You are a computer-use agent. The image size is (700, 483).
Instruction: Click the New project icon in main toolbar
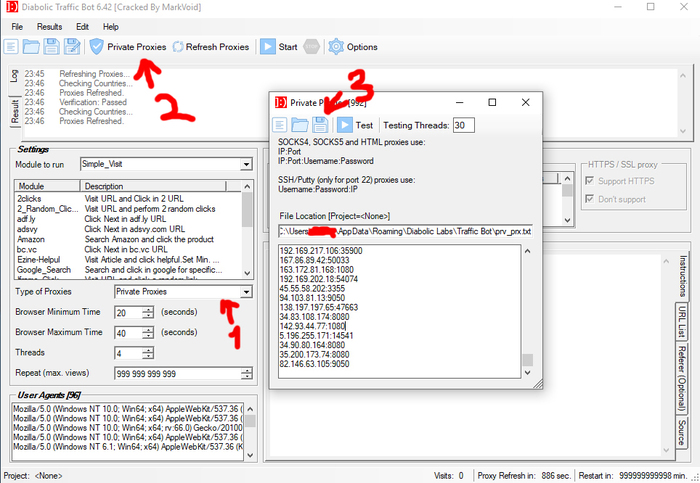(11, 46)
